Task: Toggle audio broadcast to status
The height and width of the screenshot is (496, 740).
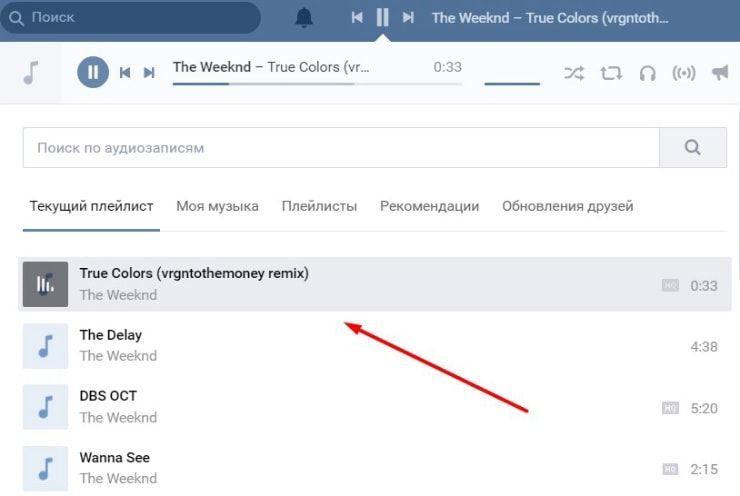Action: 684,73
